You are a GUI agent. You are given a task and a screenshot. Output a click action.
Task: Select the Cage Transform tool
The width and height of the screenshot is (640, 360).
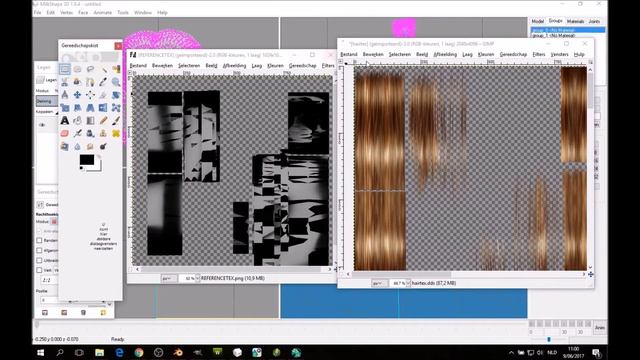(116, 108)
